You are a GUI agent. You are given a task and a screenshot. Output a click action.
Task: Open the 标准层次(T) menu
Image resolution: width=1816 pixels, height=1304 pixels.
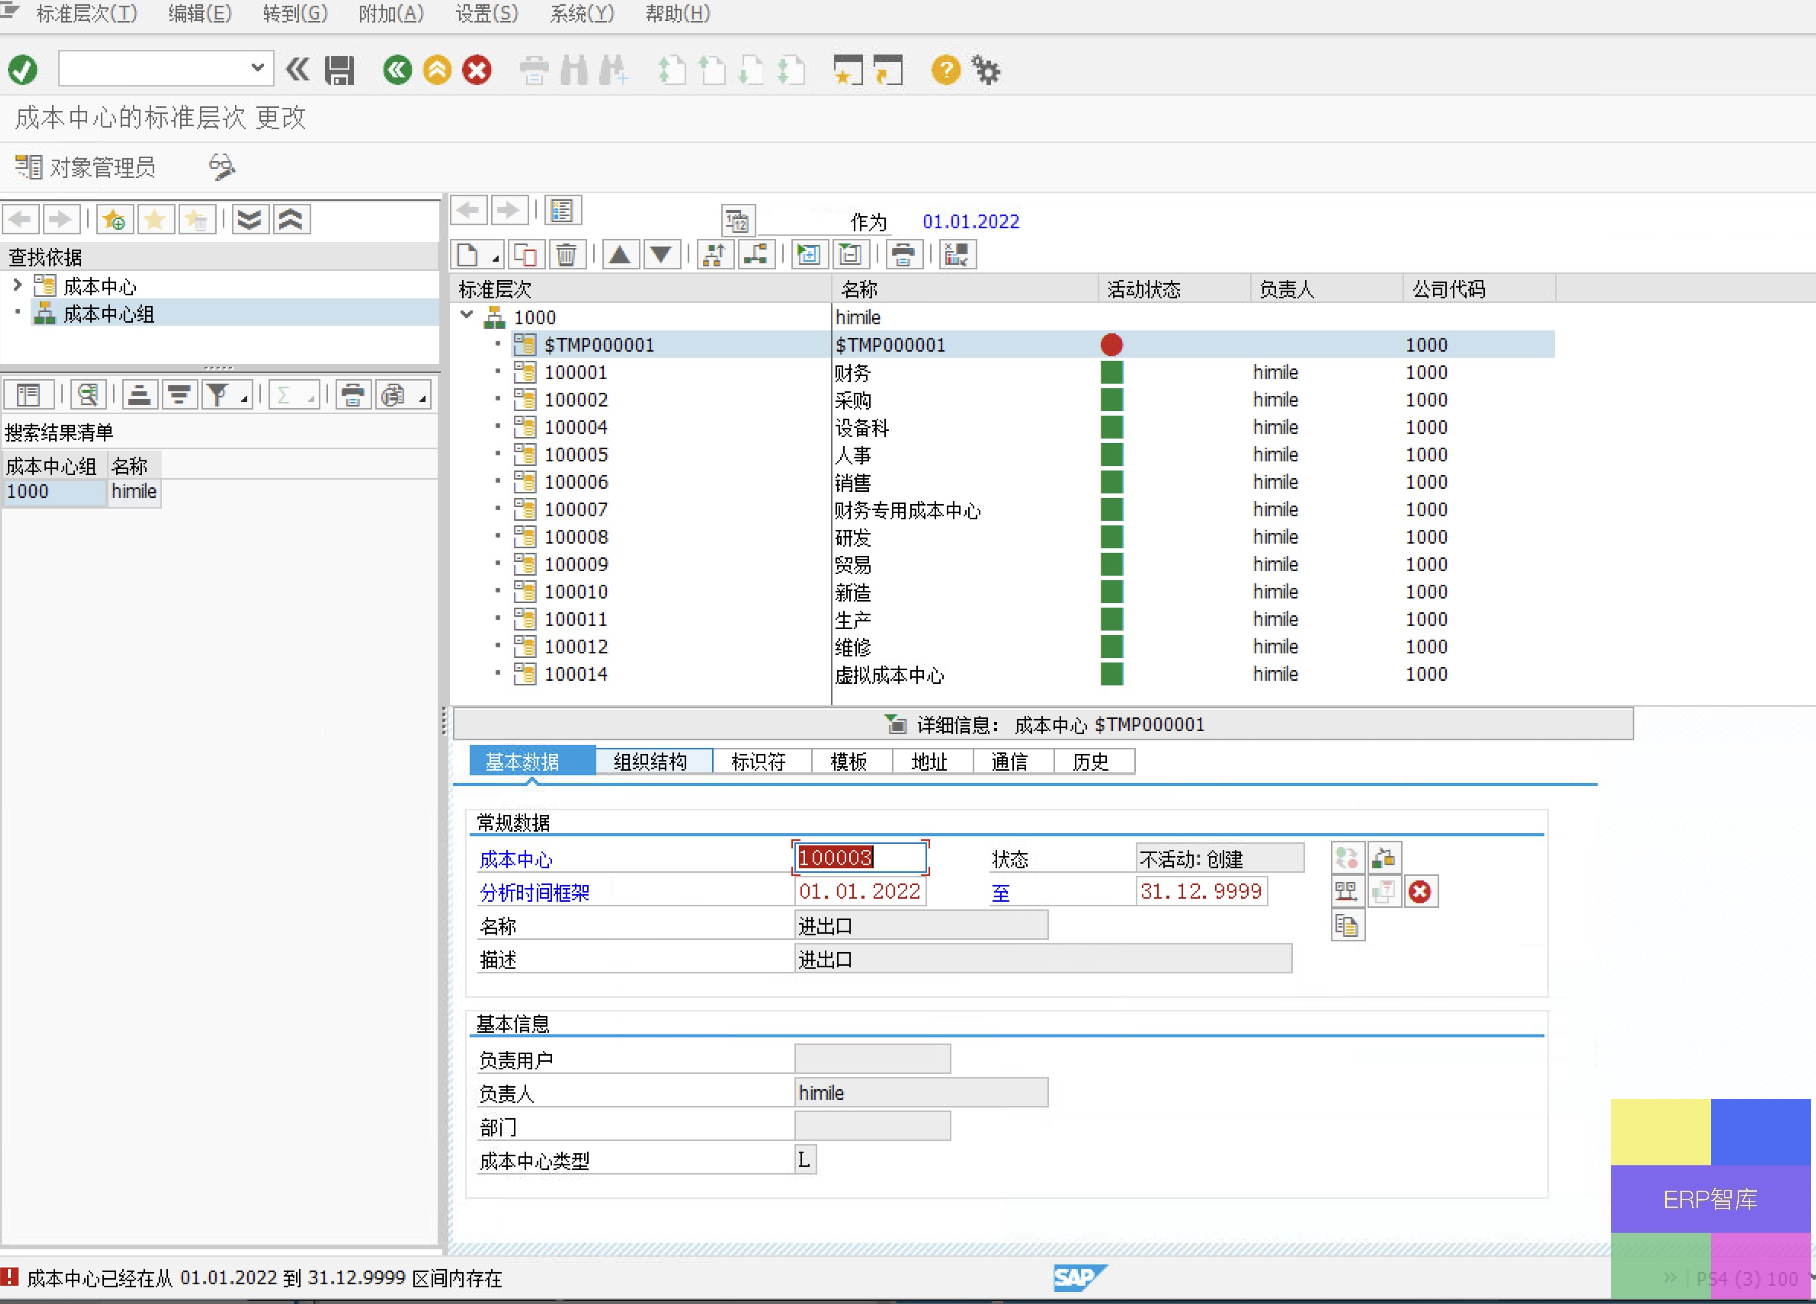click(87, 14)
